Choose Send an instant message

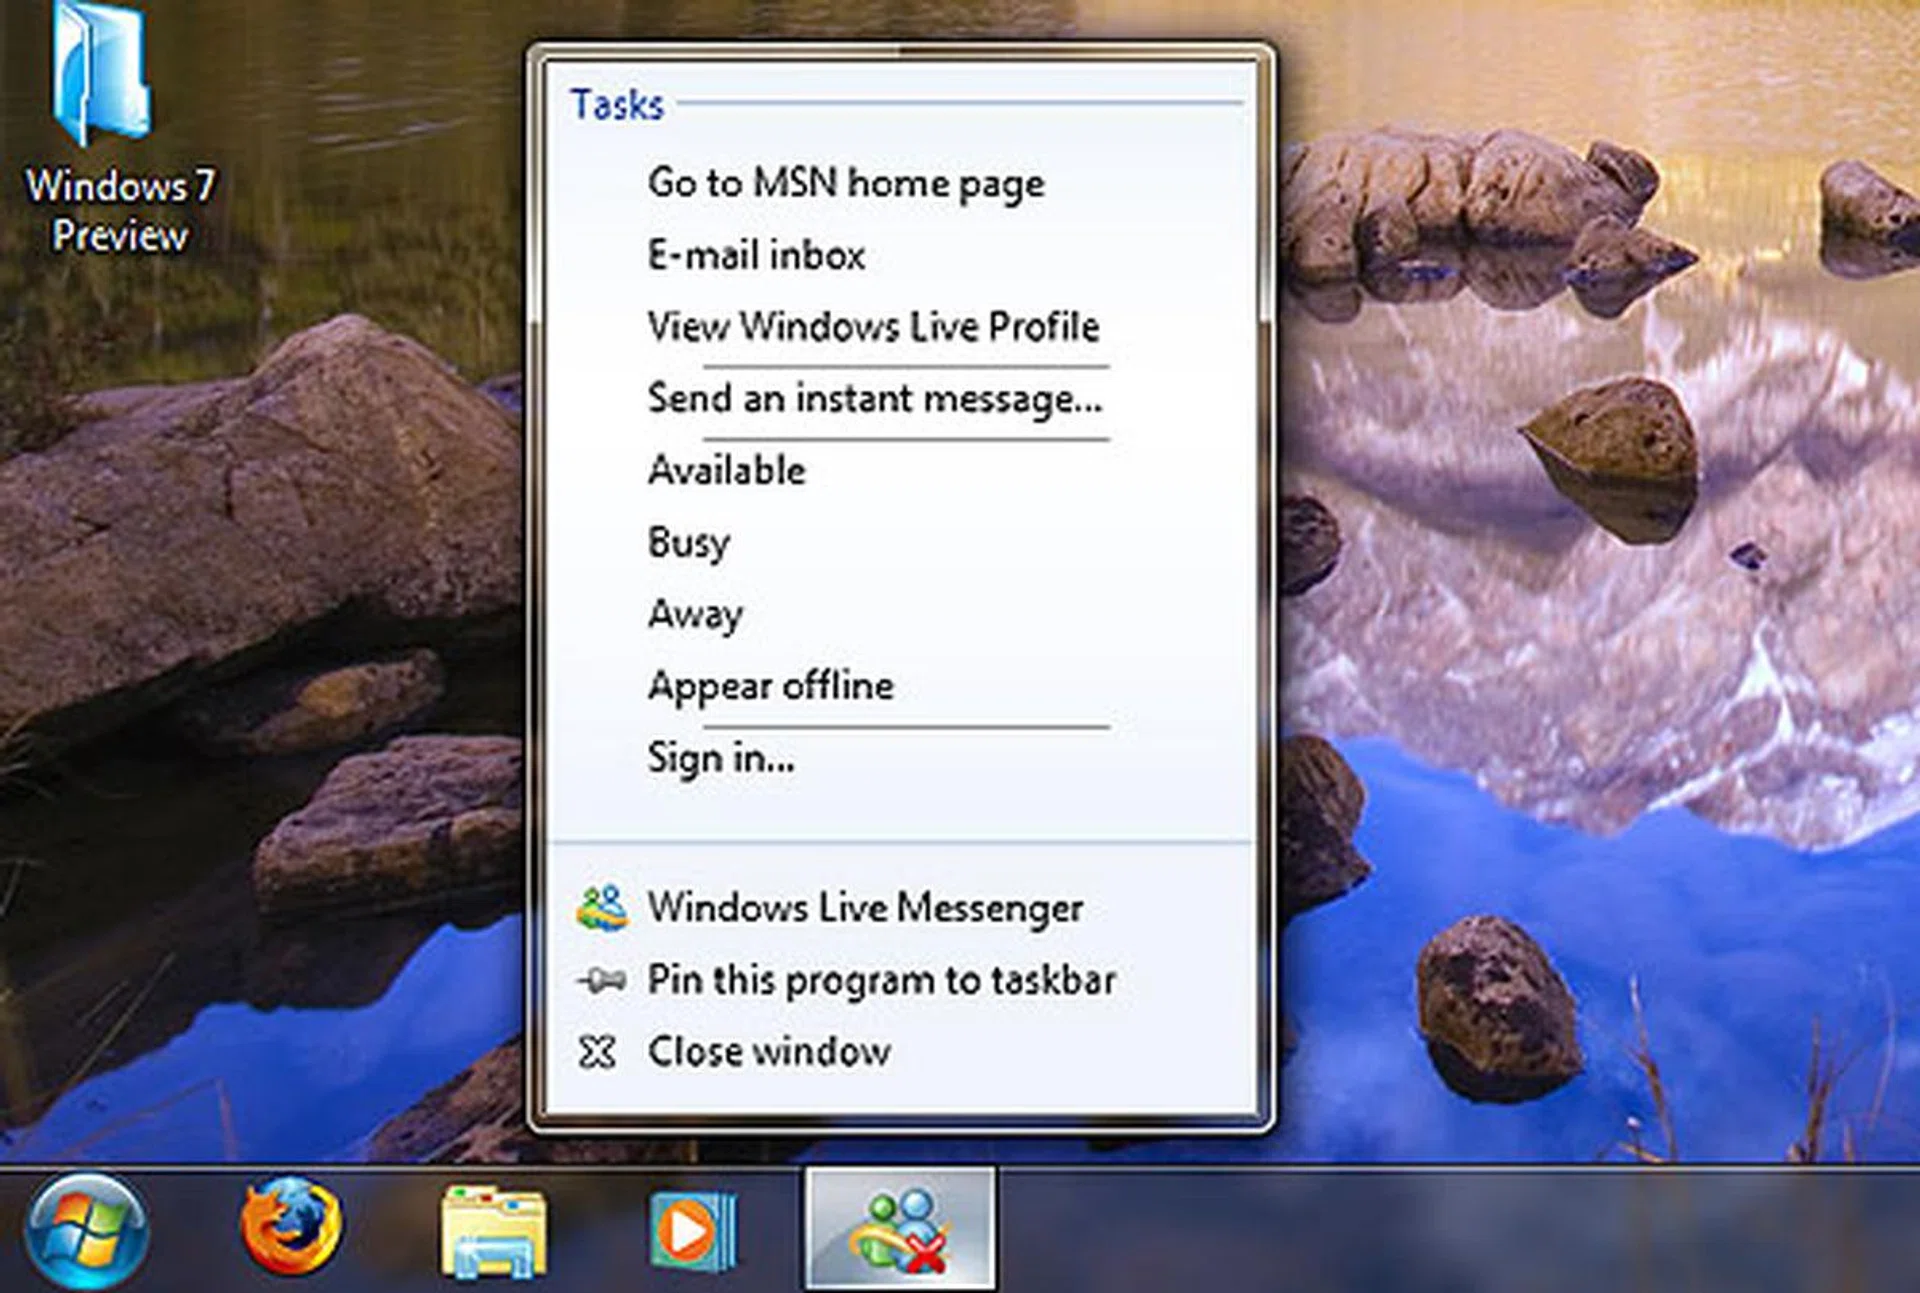click(875, 399)
